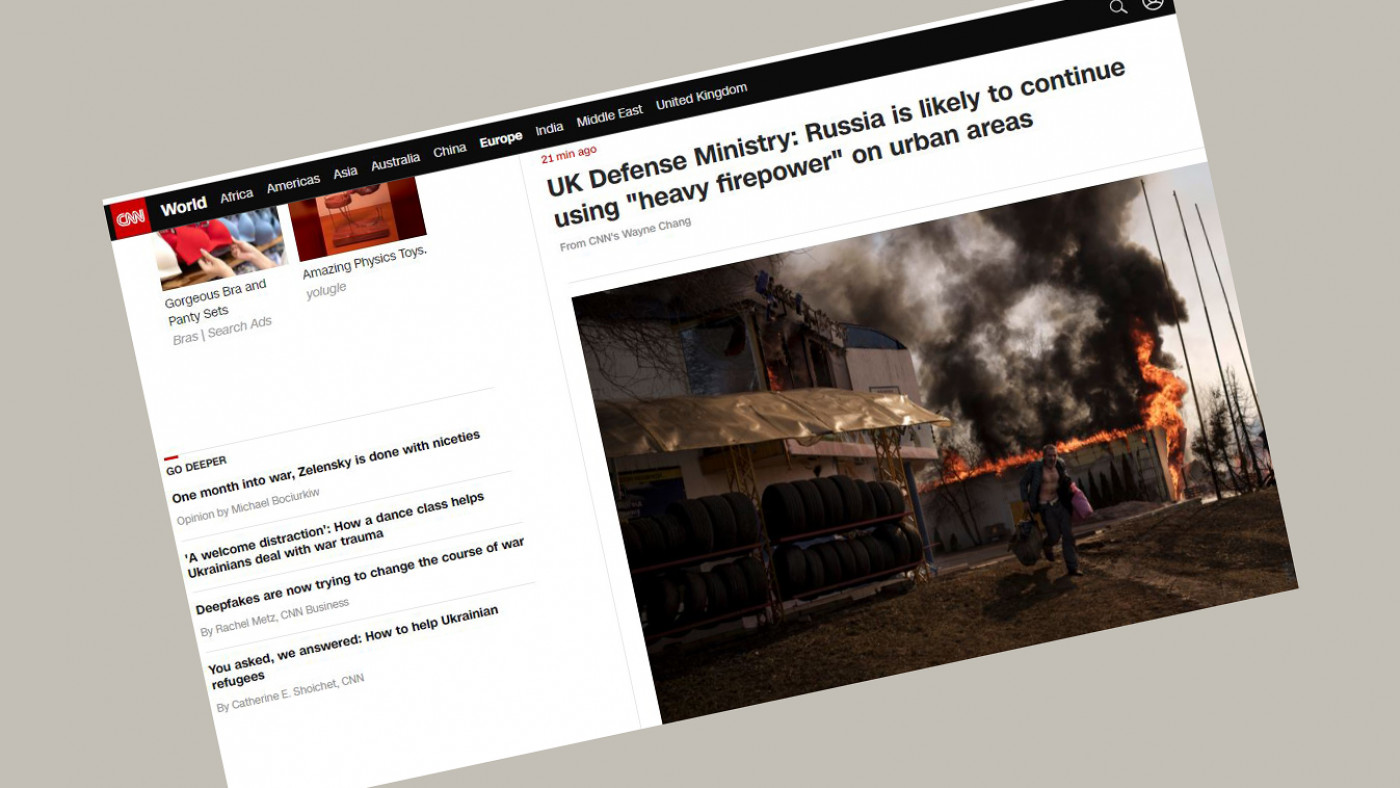Image resolution: width=1400 pixels, height=788 pixels.
Task: Go to the Americas section
Action: (293, 183)
